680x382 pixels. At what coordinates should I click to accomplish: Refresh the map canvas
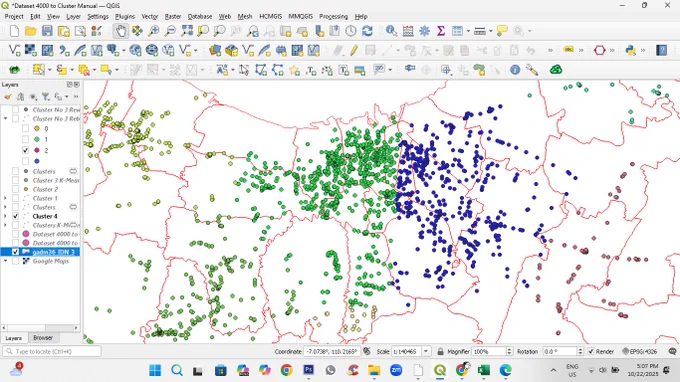pyautogui.click(x=367, y=31)
